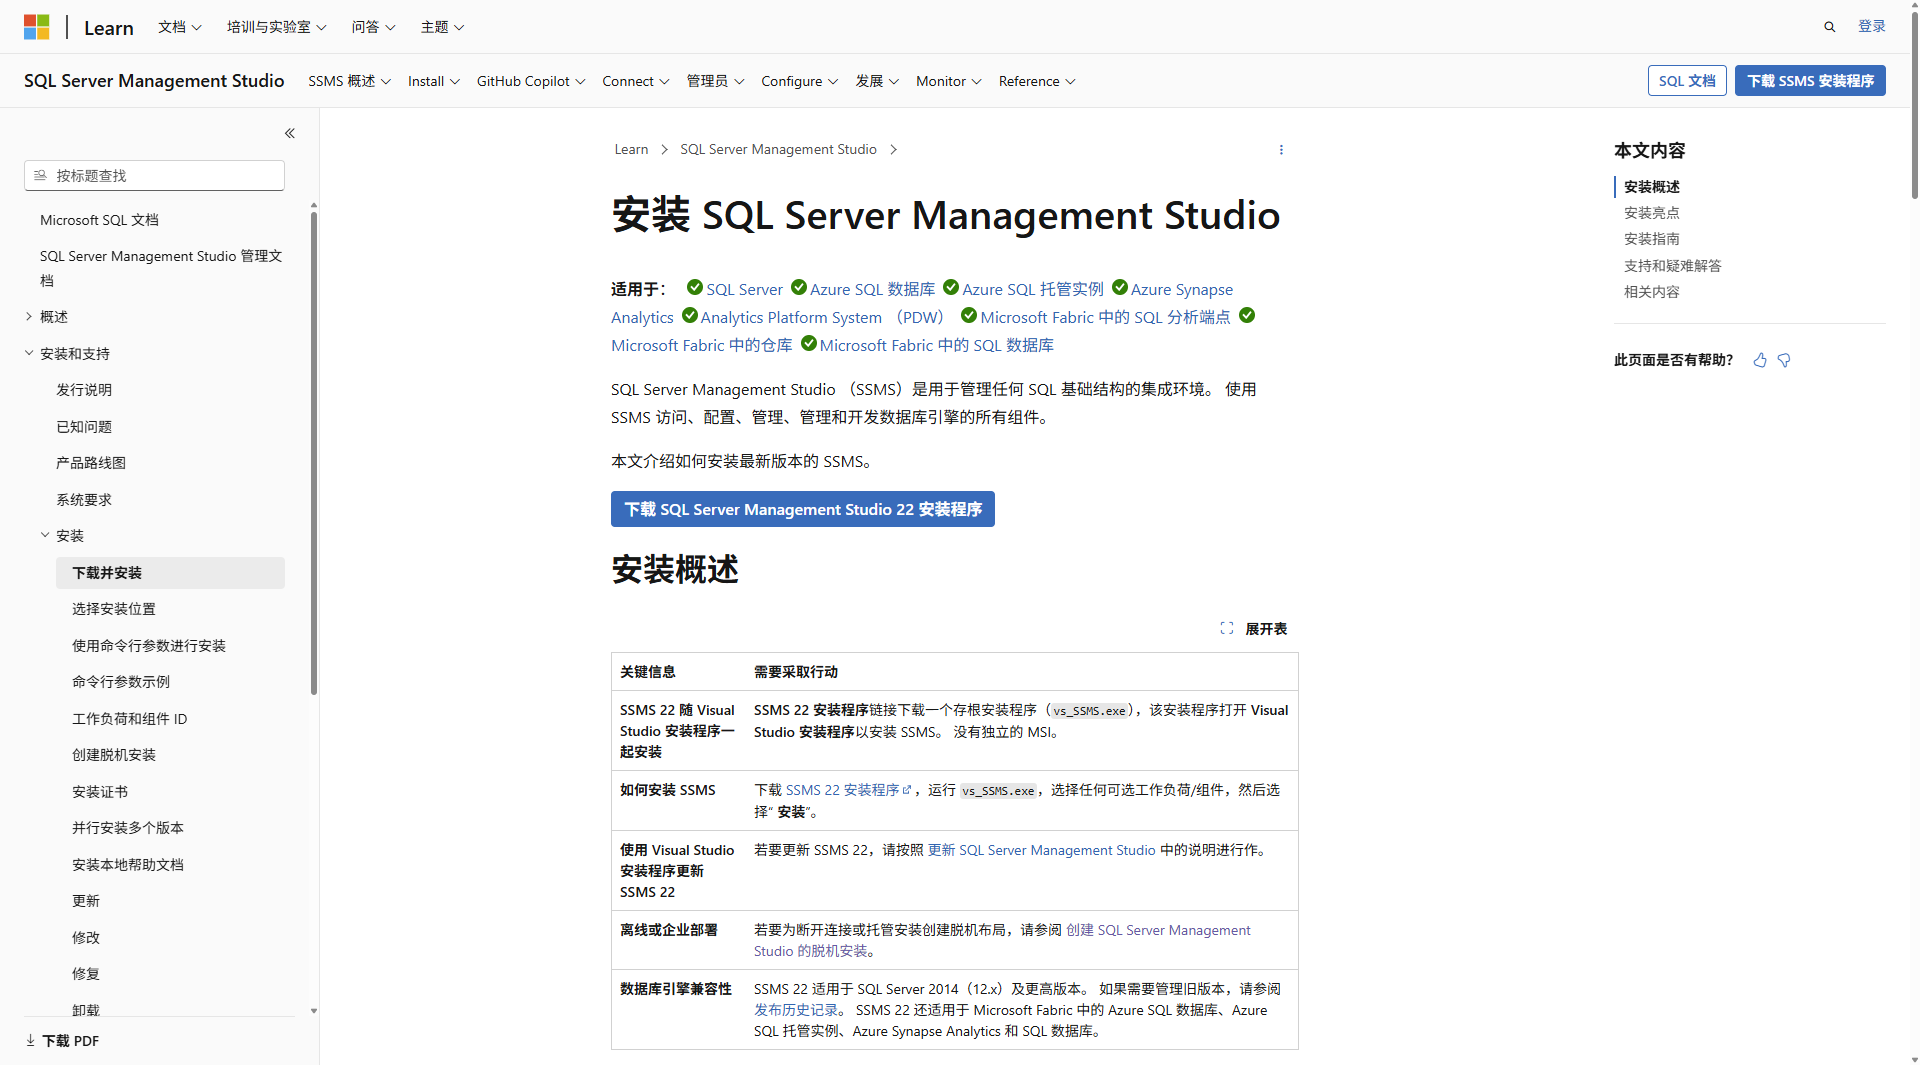1920x1065 pixels.
Task: Expand the 管理员 menu
Action: pos(716,81)
